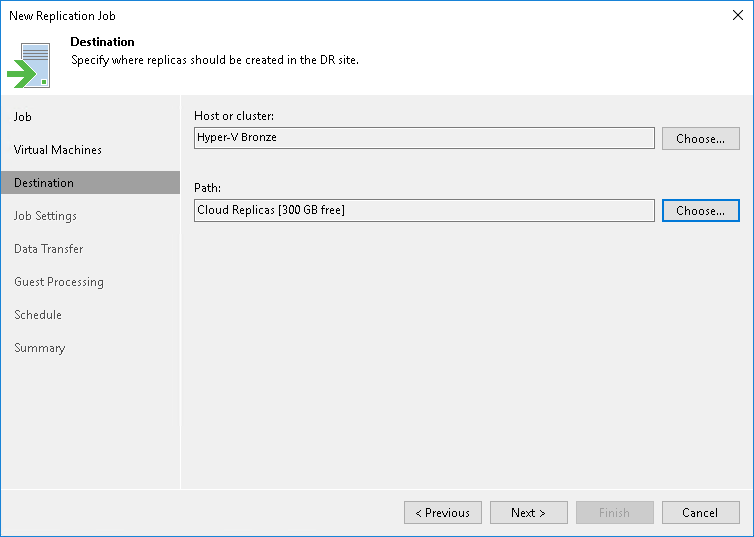Proceed with the Next button
754x537 pixels.
pyautogui.click(x=529, y=513)
